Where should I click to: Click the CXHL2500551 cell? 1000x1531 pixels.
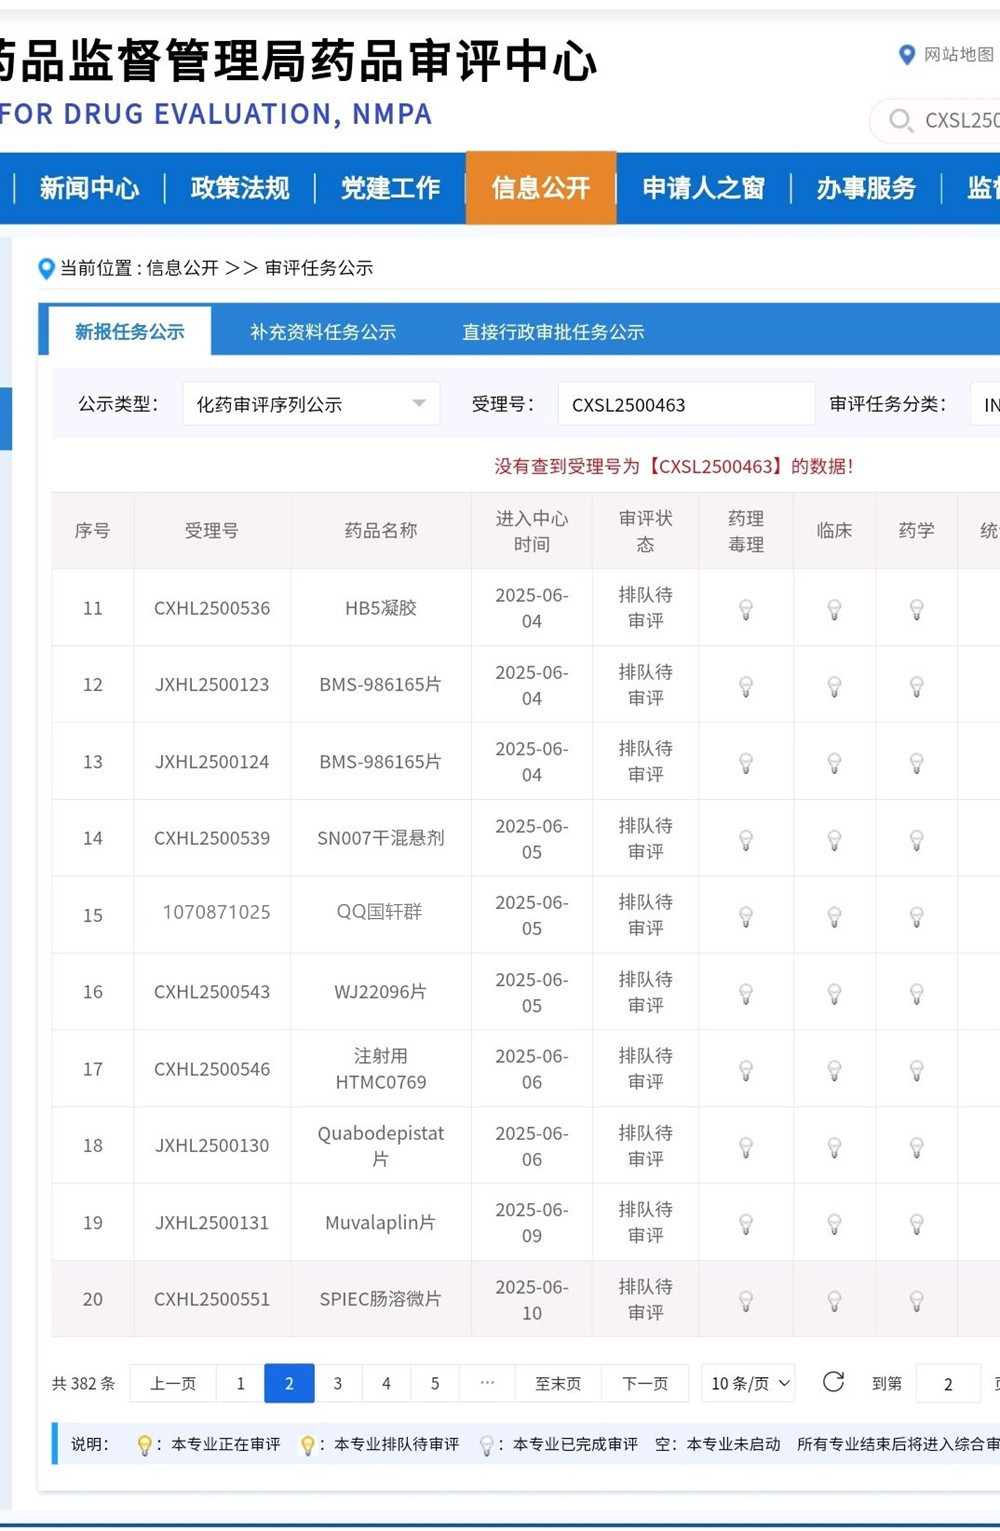[212, 1299]
